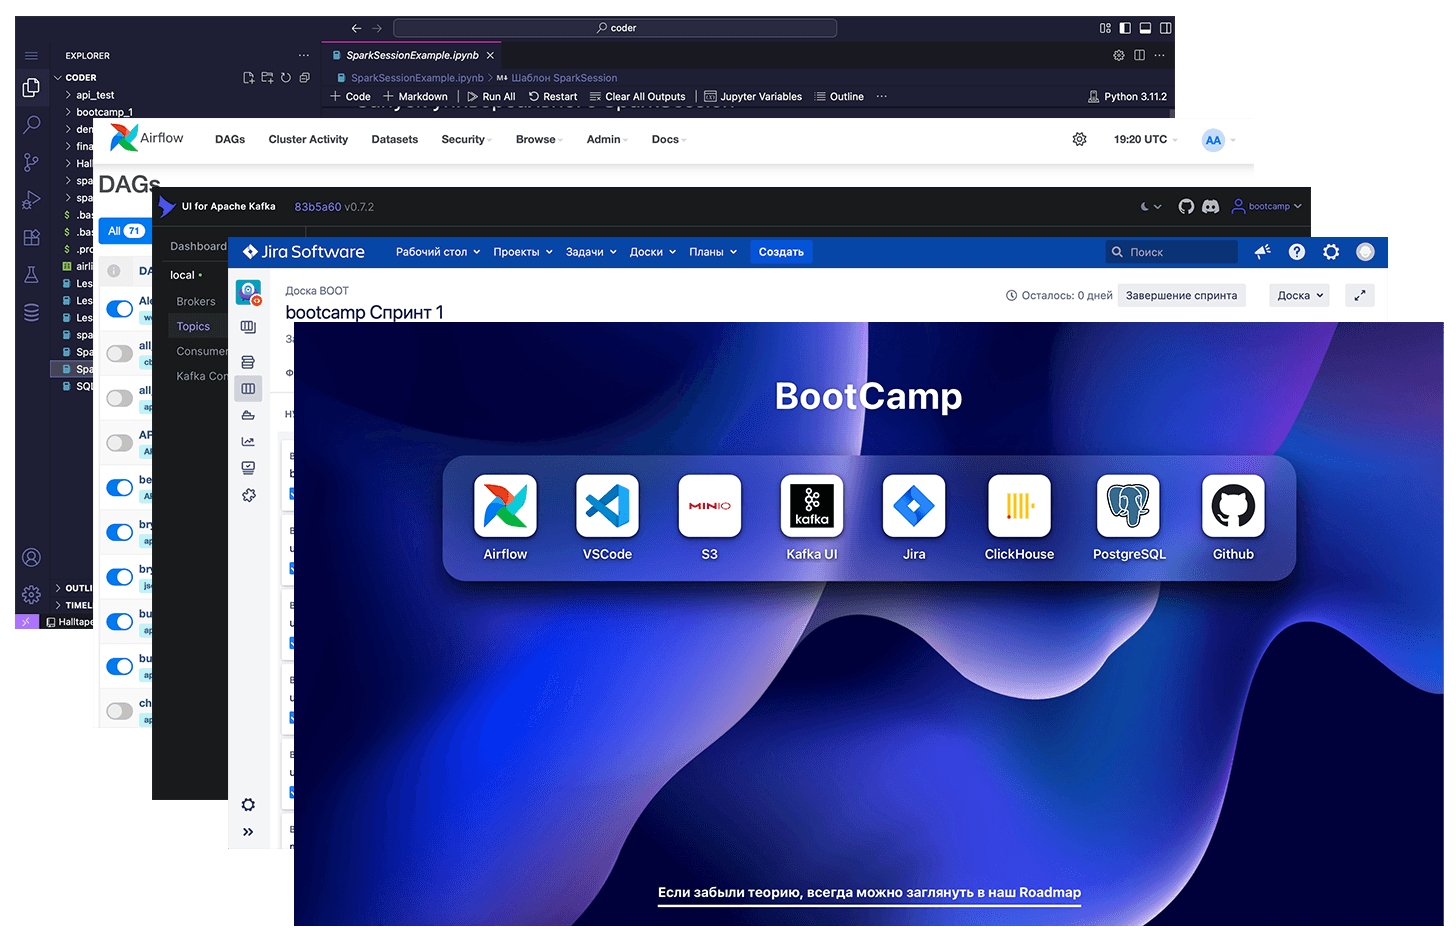Click the Создать button in Jira

(781, 252)
